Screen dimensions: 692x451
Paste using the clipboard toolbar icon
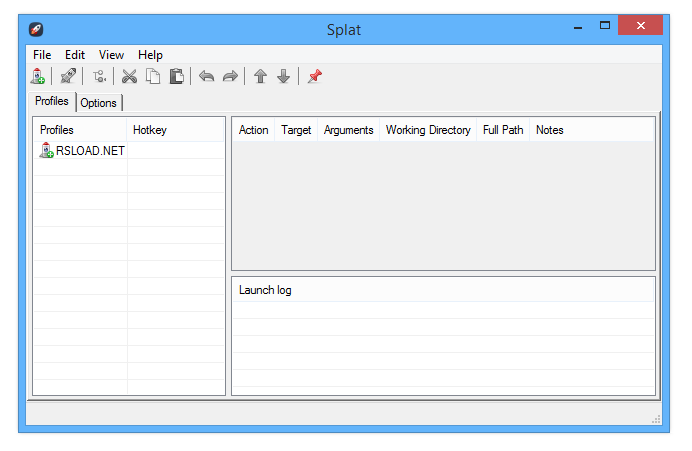pyautogui.click(x=177, y=76)
